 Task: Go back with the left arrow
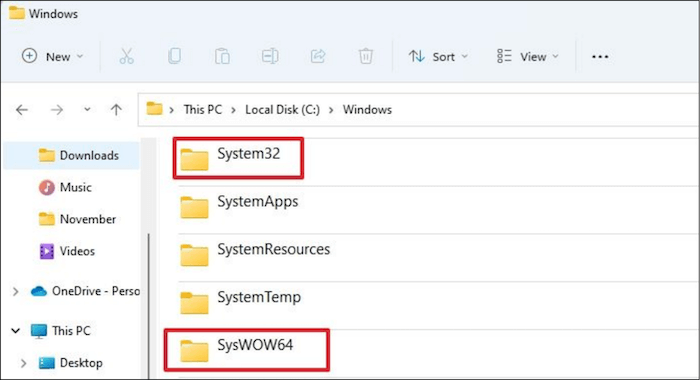pyautogui.click(x=22, y=110)
